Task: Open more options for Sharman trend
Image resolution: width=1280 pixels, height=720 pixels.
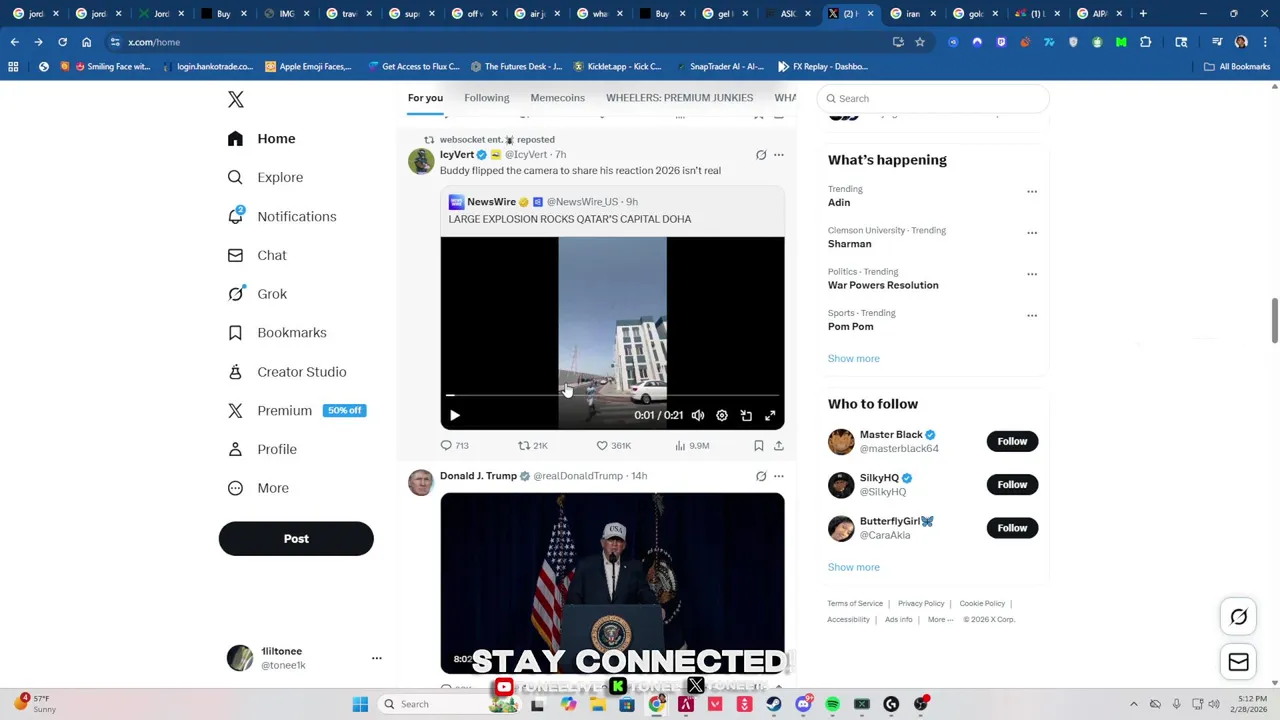Action: [x=1032, y=233]
